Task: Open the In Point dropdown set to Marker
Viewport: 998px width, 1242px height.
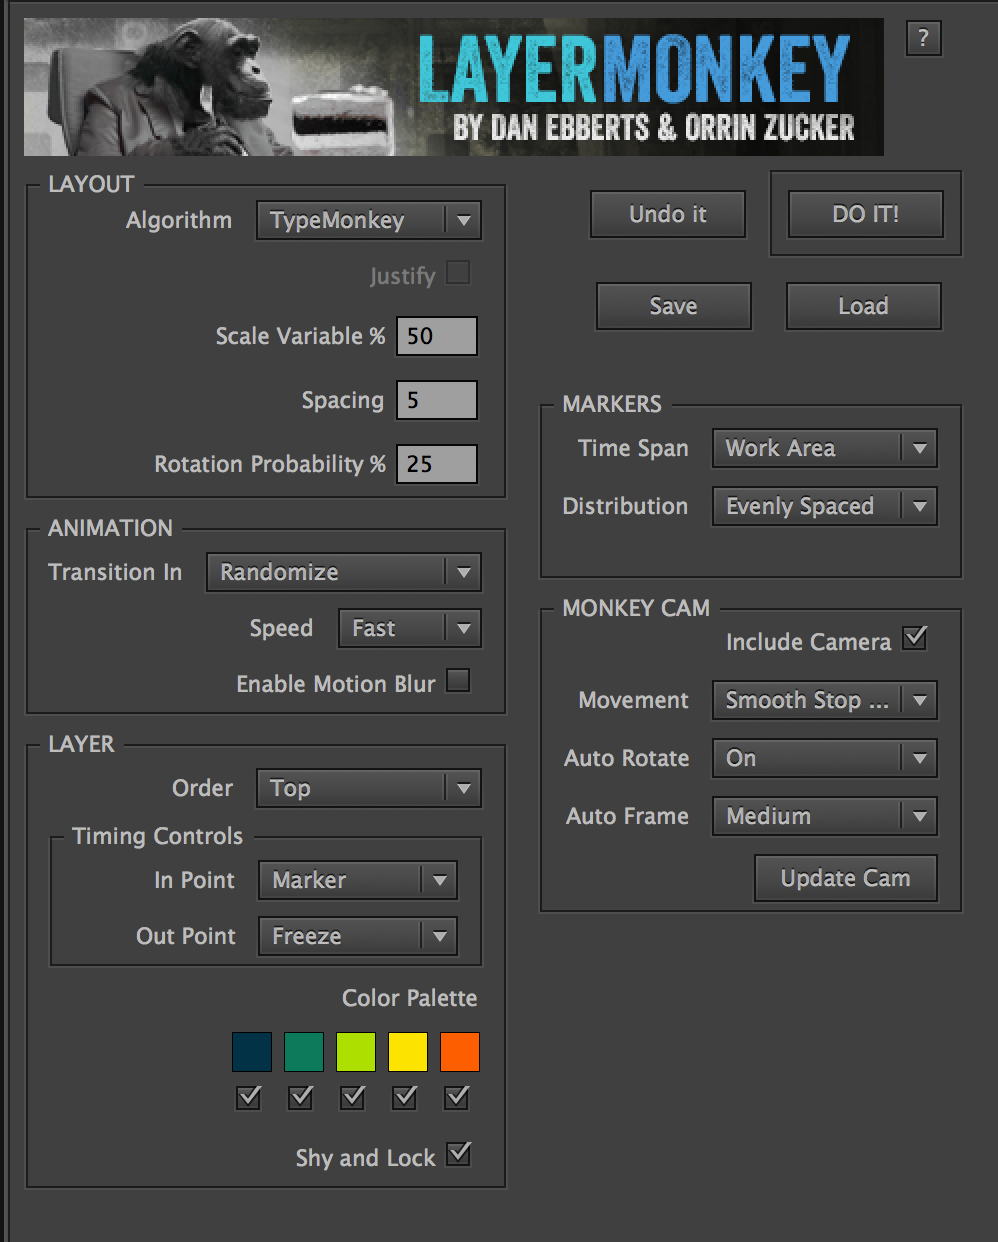Action: pyautogui.click(x=357, y=880)
